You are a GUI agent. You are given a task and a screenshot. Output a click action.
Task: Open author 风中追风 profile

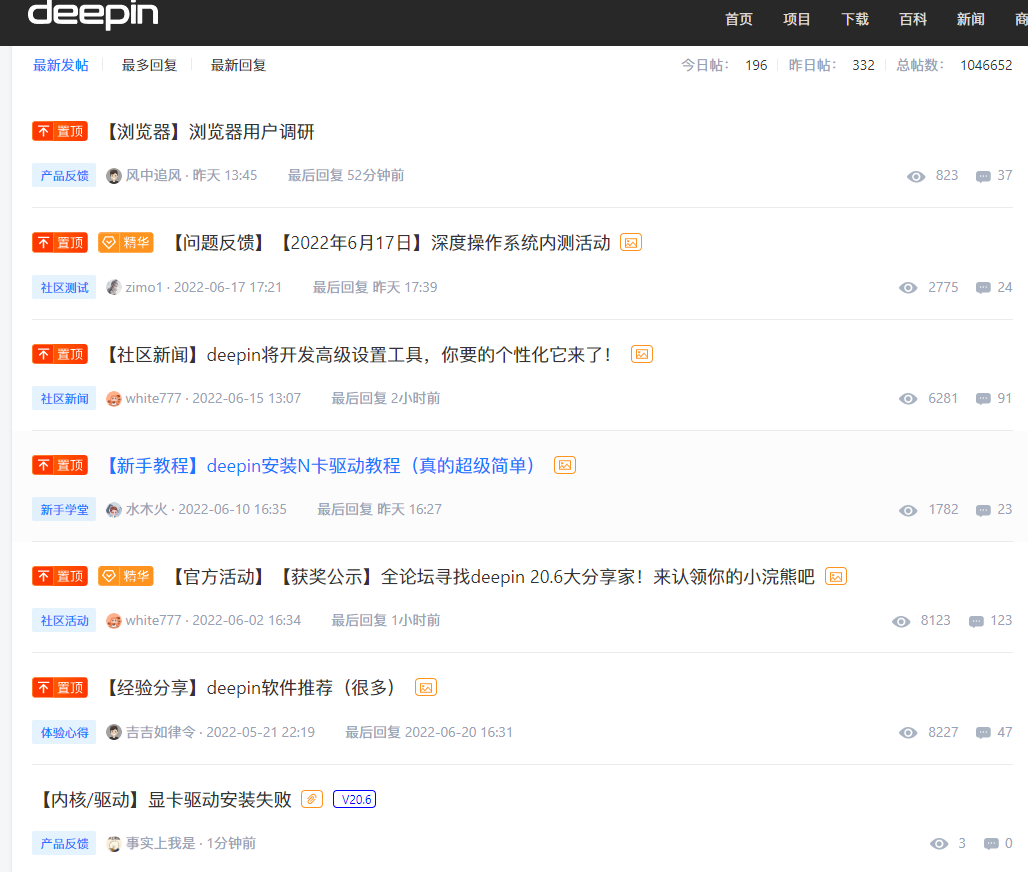tap(153, 175)
